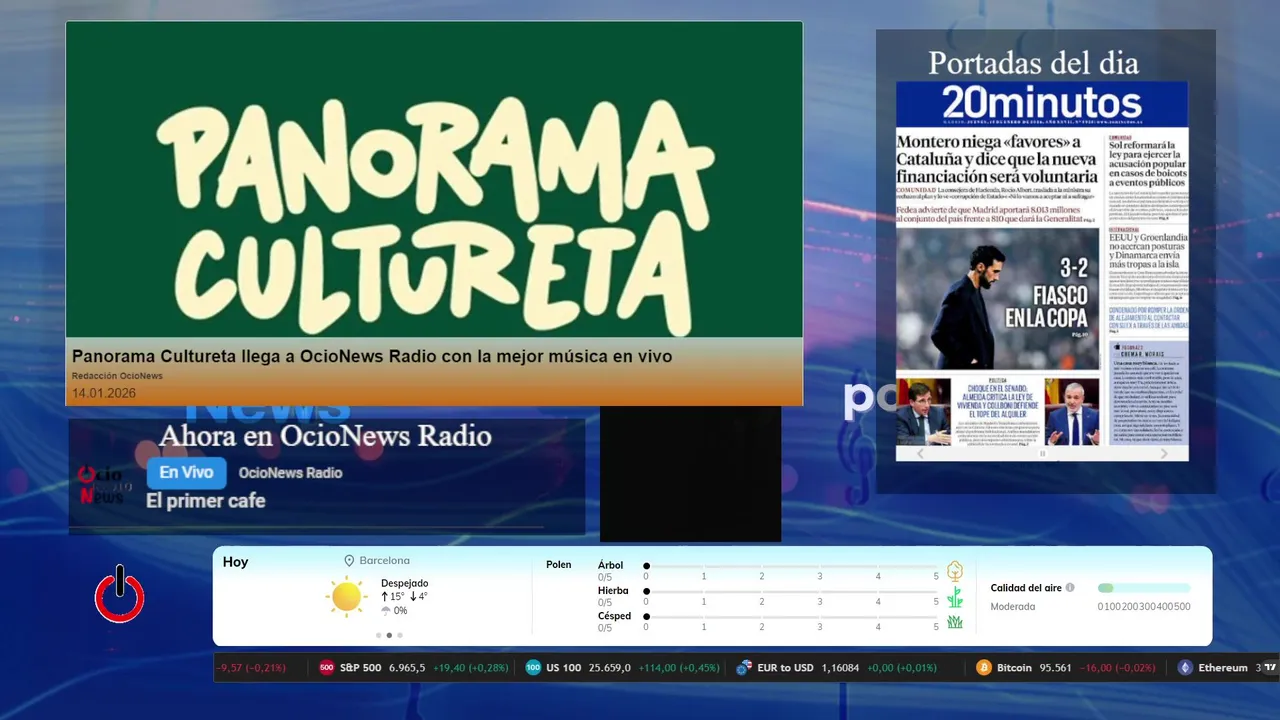Click the Ethereum ticker label
Image resolution: width=1280 pixels, height=720 pixels.
pos(1223,668)
